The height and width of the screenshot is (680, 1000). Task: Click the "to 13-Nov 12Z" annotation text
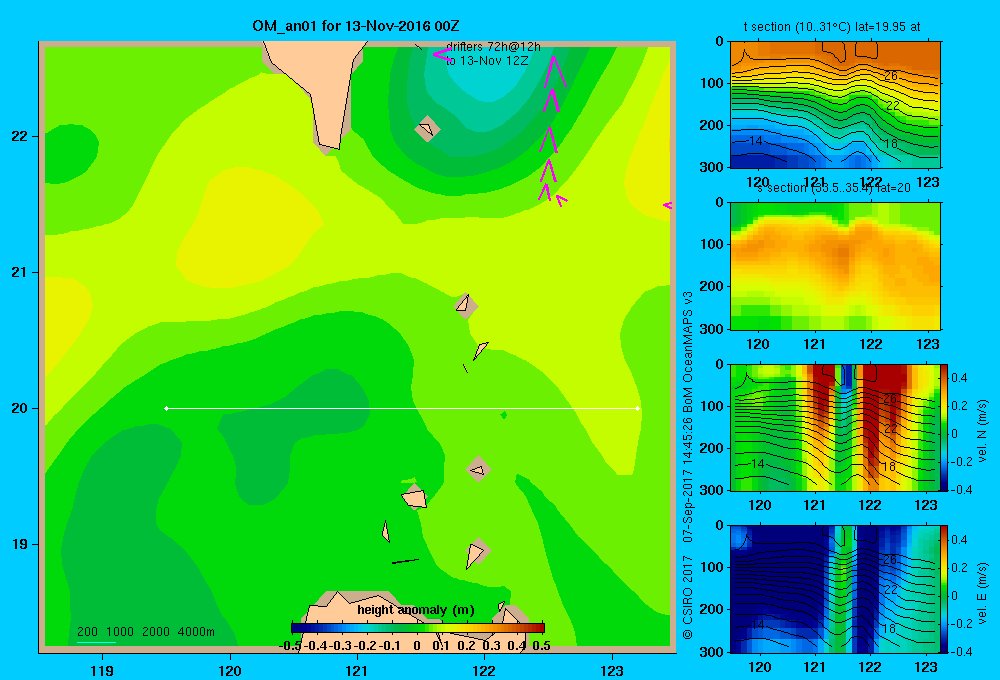coord(487,61)
